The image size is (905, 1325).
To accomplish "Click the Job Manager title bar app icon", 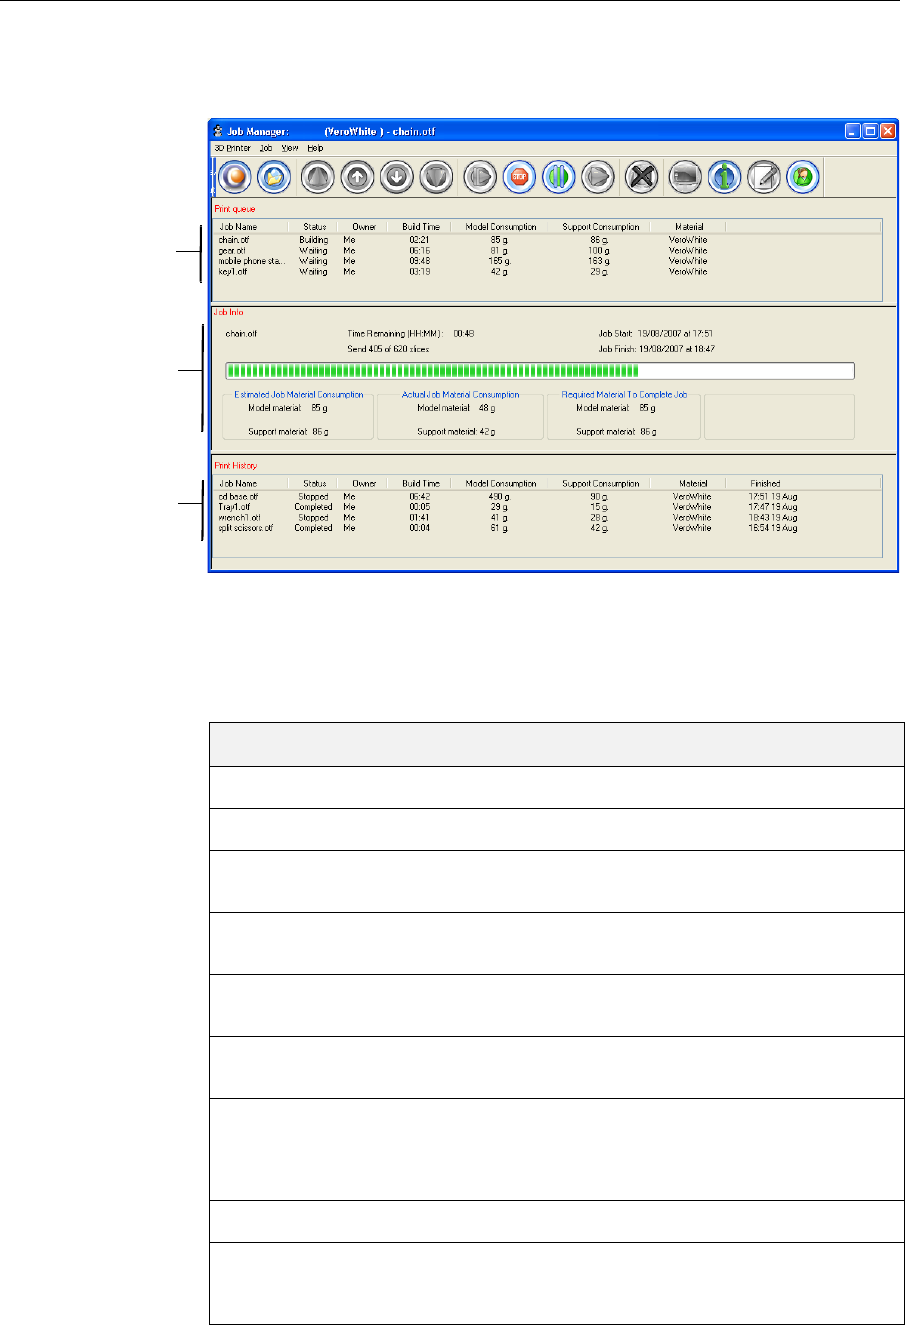I will 219,131.
